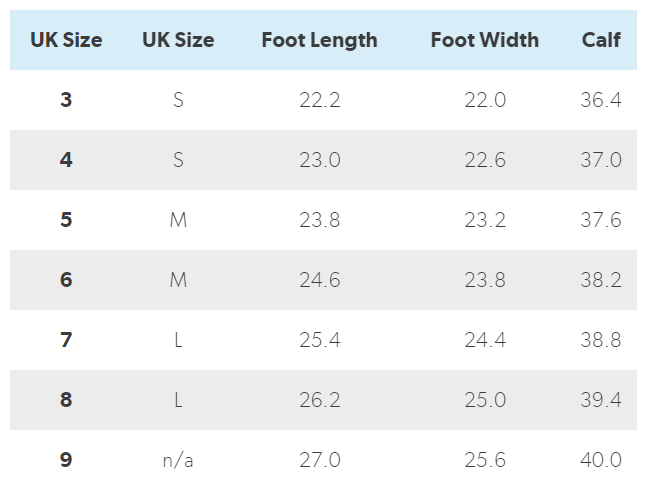Select UK size 5 row label
This screenshot has height=493, width=649.
point(66,220)
